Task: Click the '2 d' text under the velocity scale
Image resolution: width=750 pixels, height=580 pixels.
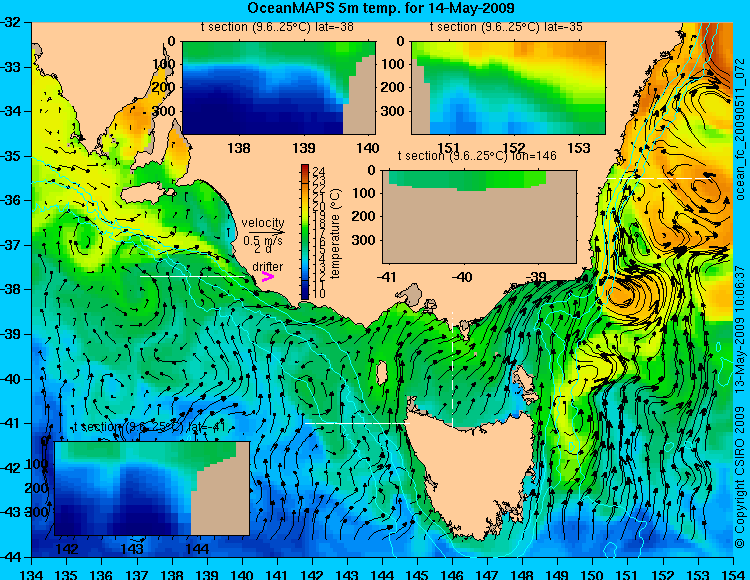Action: (263, 249)
